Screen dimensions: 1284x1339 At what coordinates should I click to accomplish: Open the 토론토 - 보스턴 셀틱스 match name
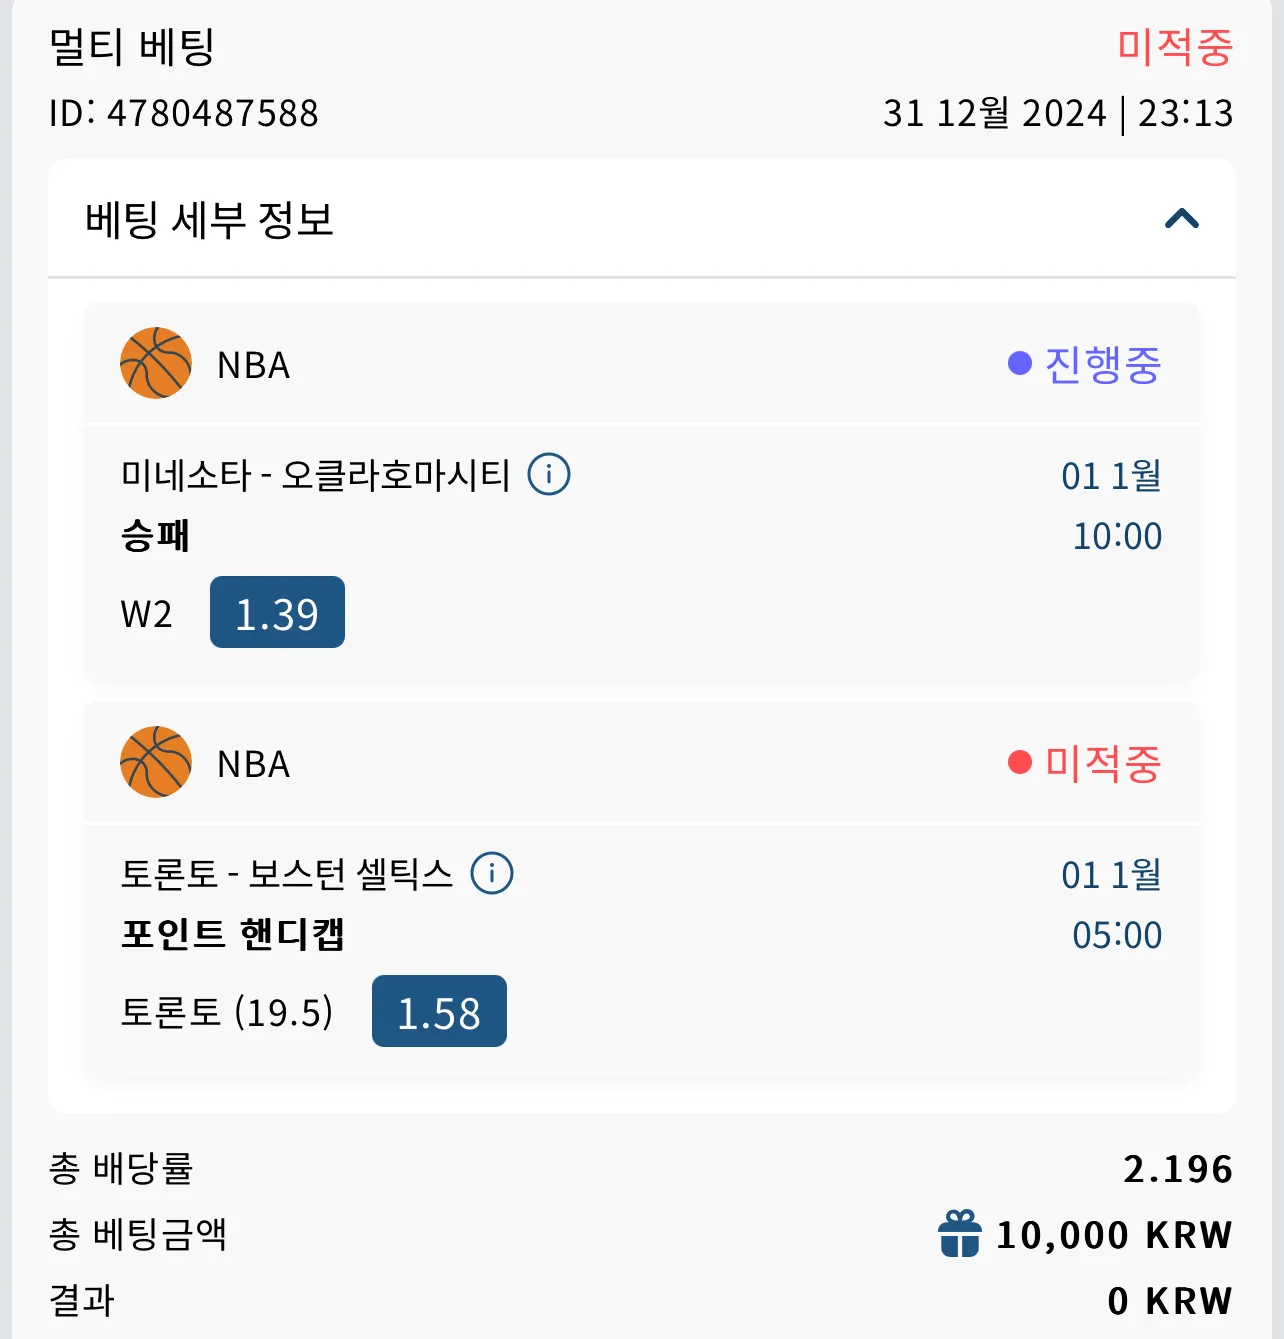(x=287, y=873)
